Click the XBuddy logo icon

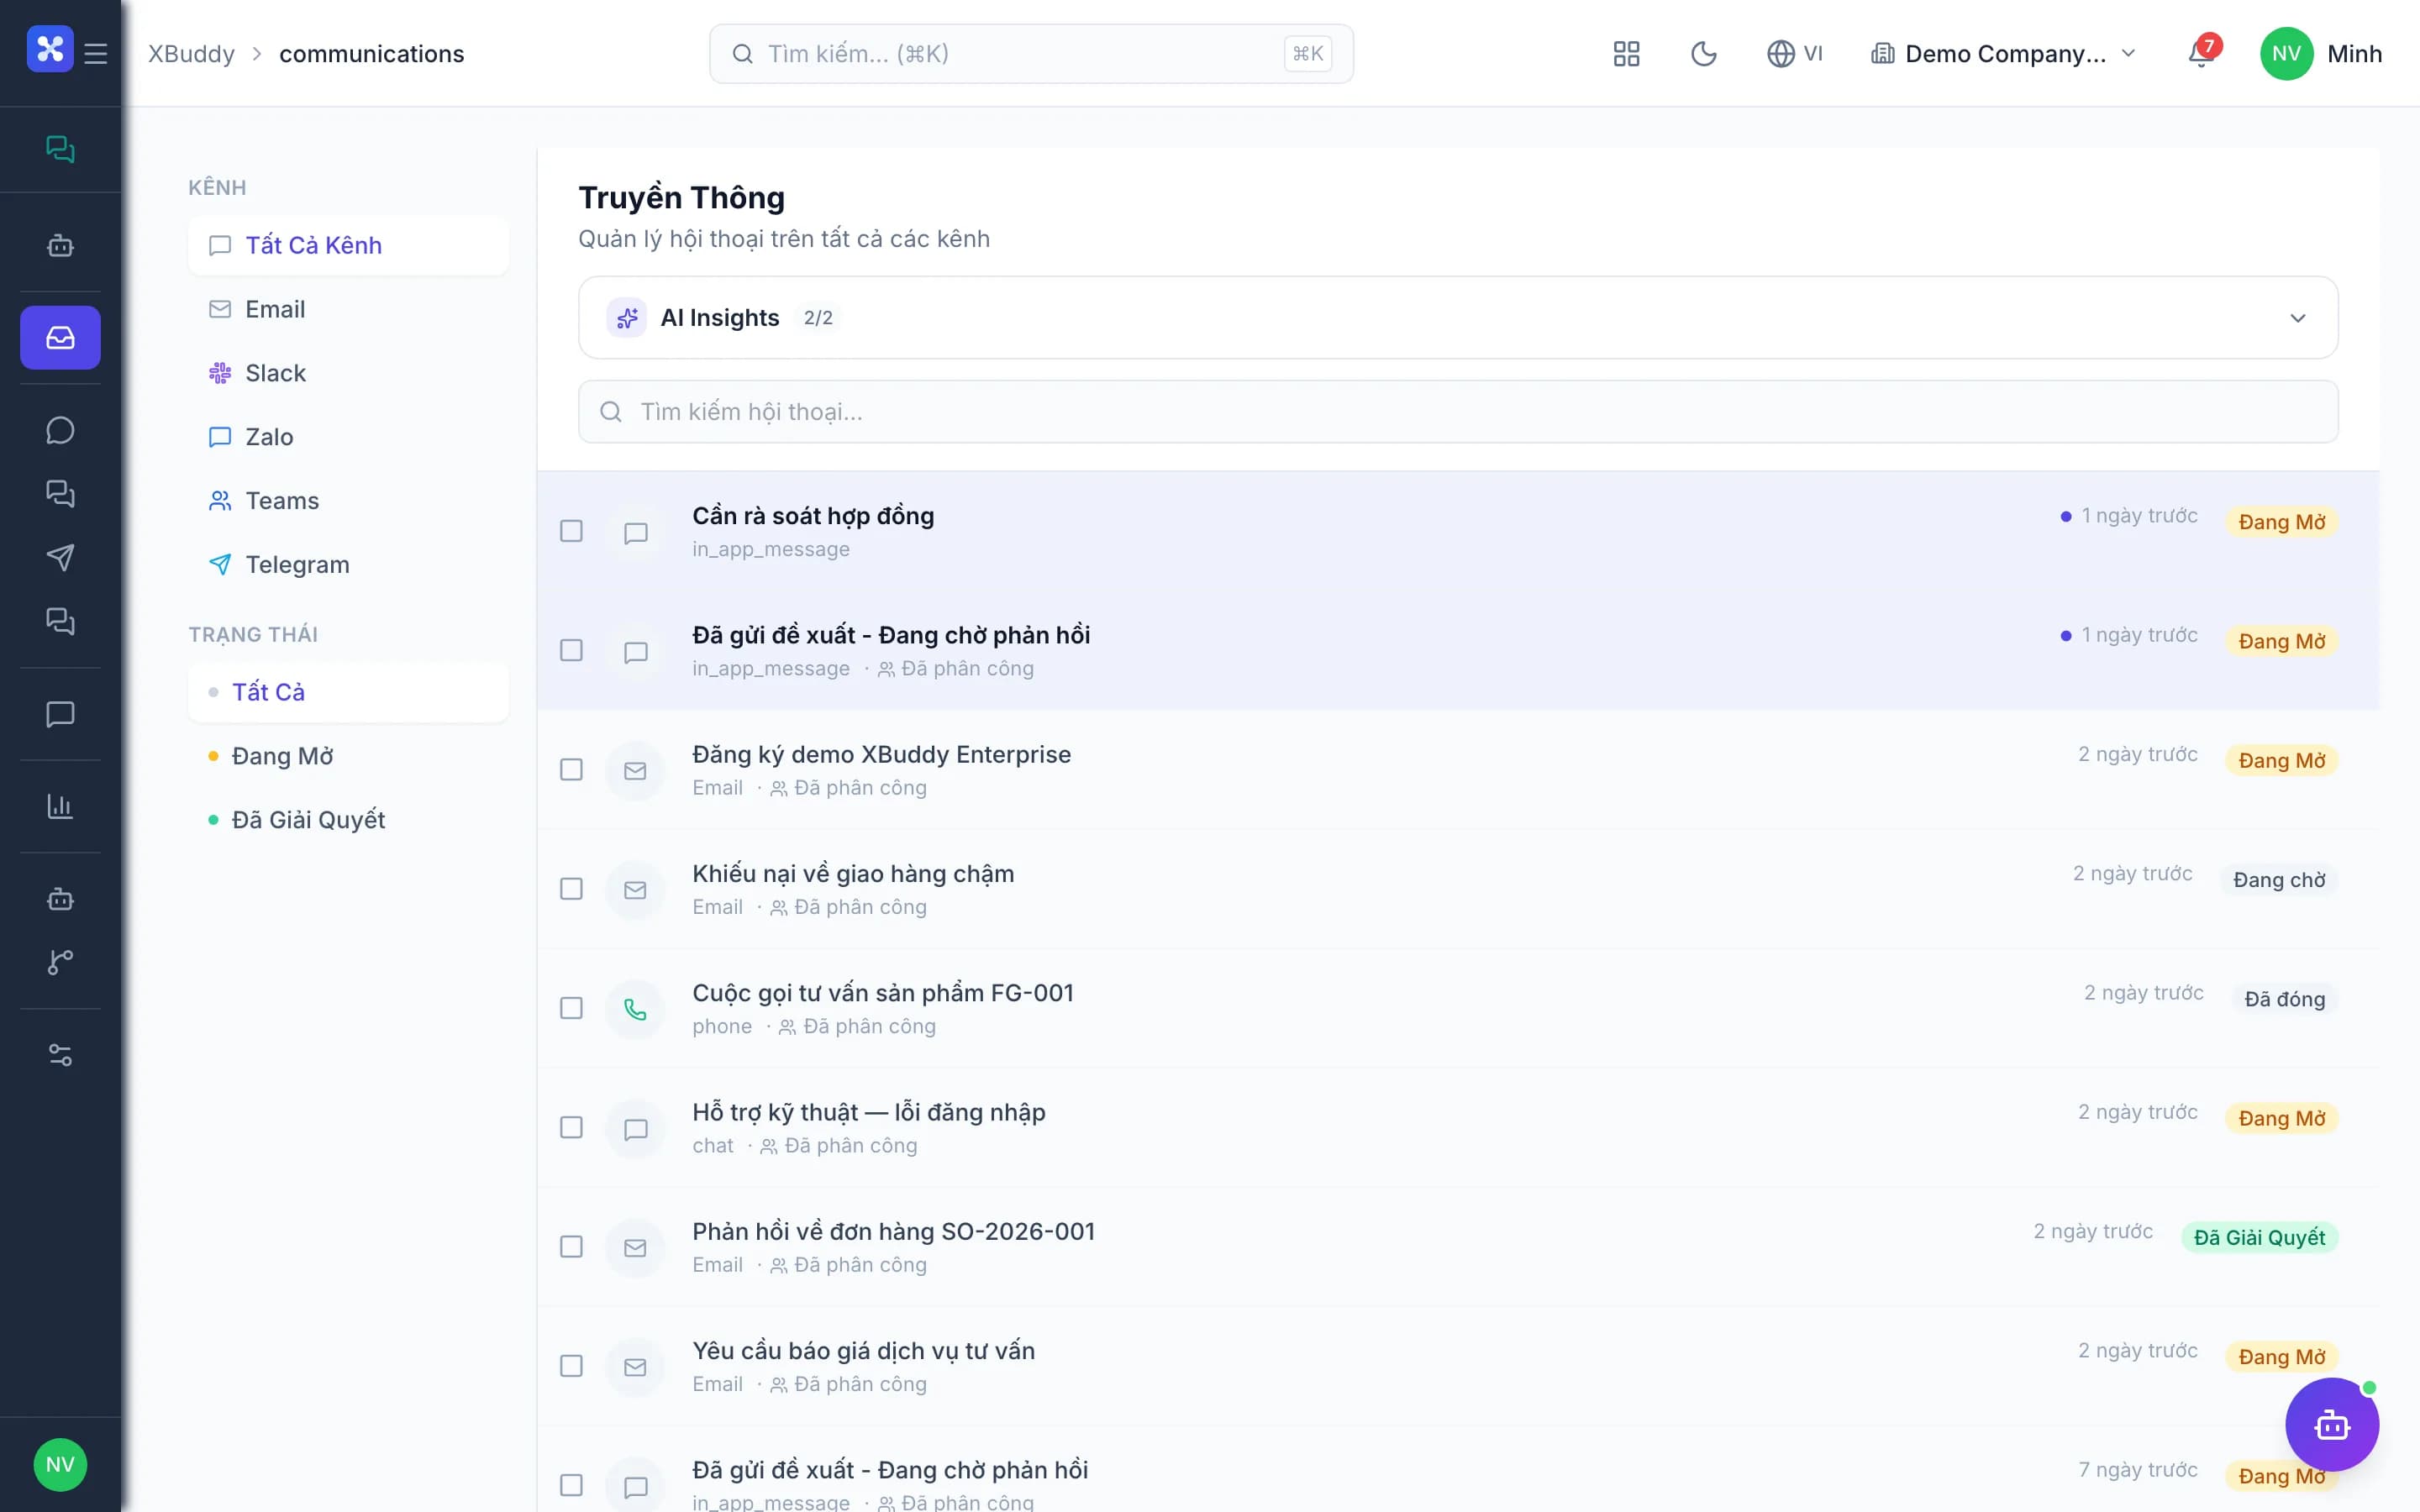50,49
